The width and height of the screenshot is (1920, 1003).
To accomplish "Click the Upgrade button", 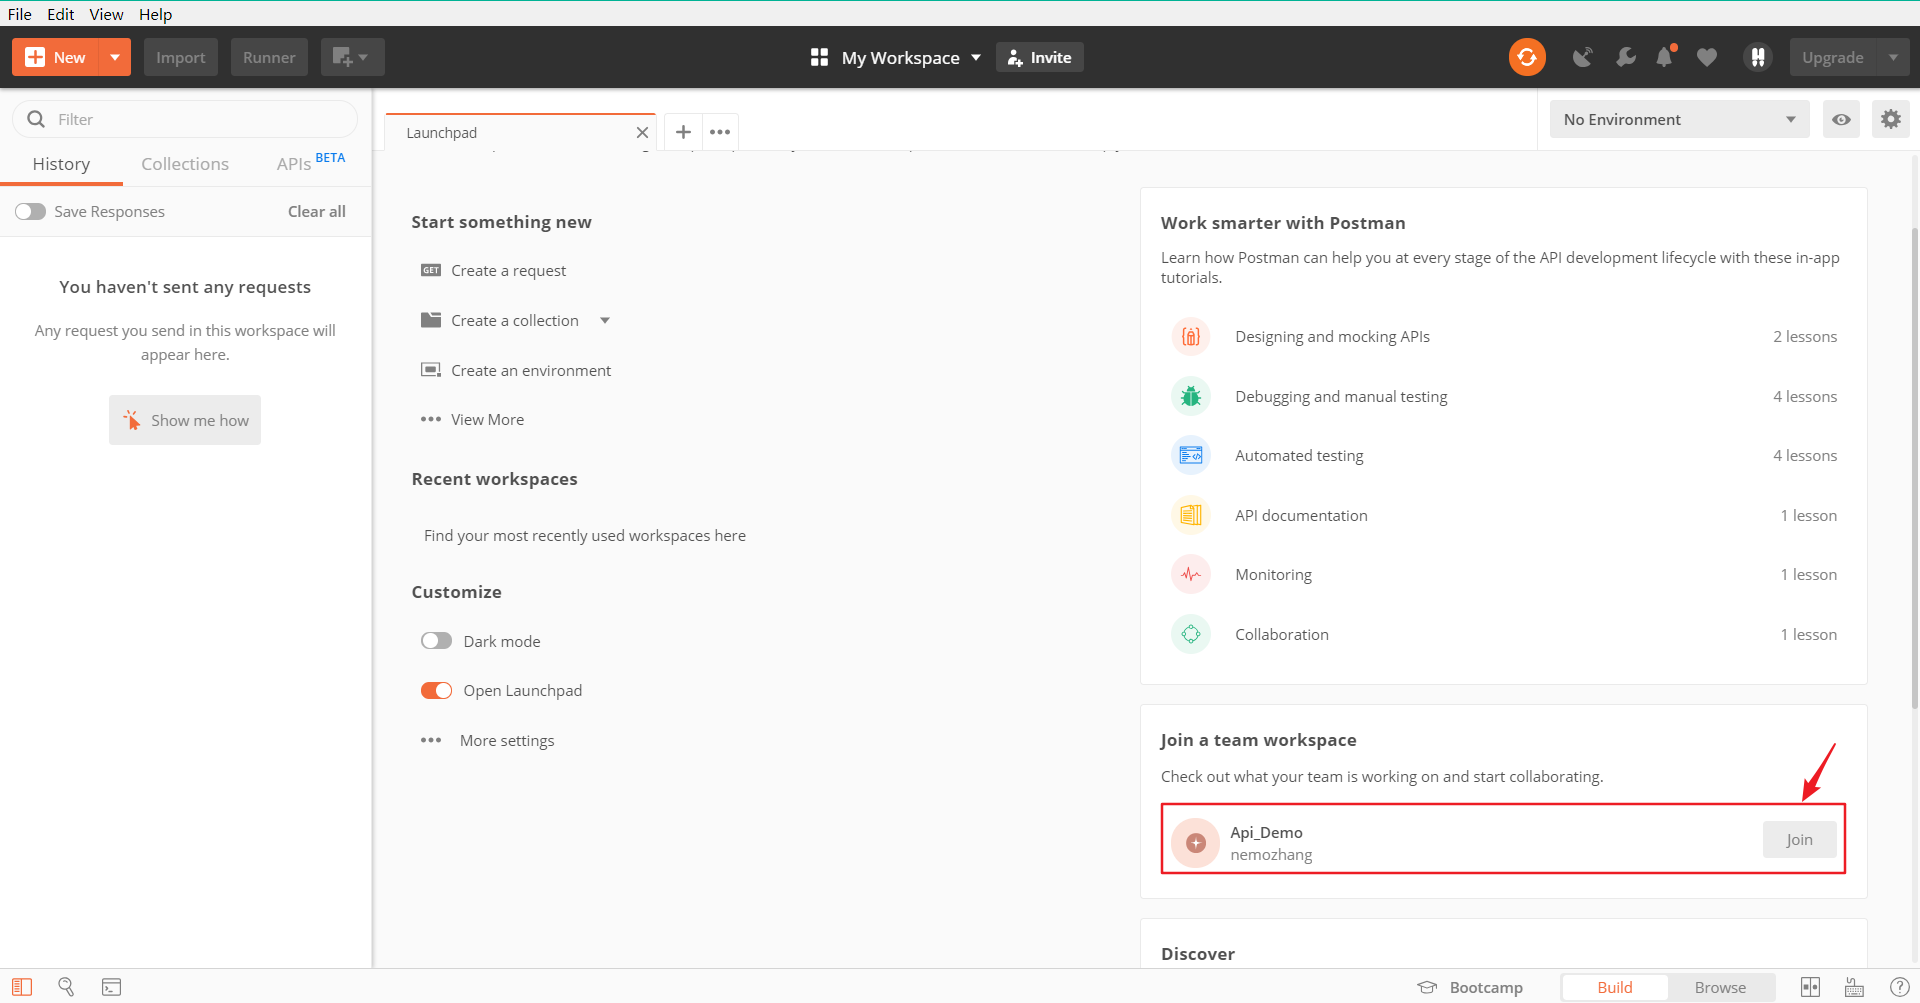I will point(1833,57).
